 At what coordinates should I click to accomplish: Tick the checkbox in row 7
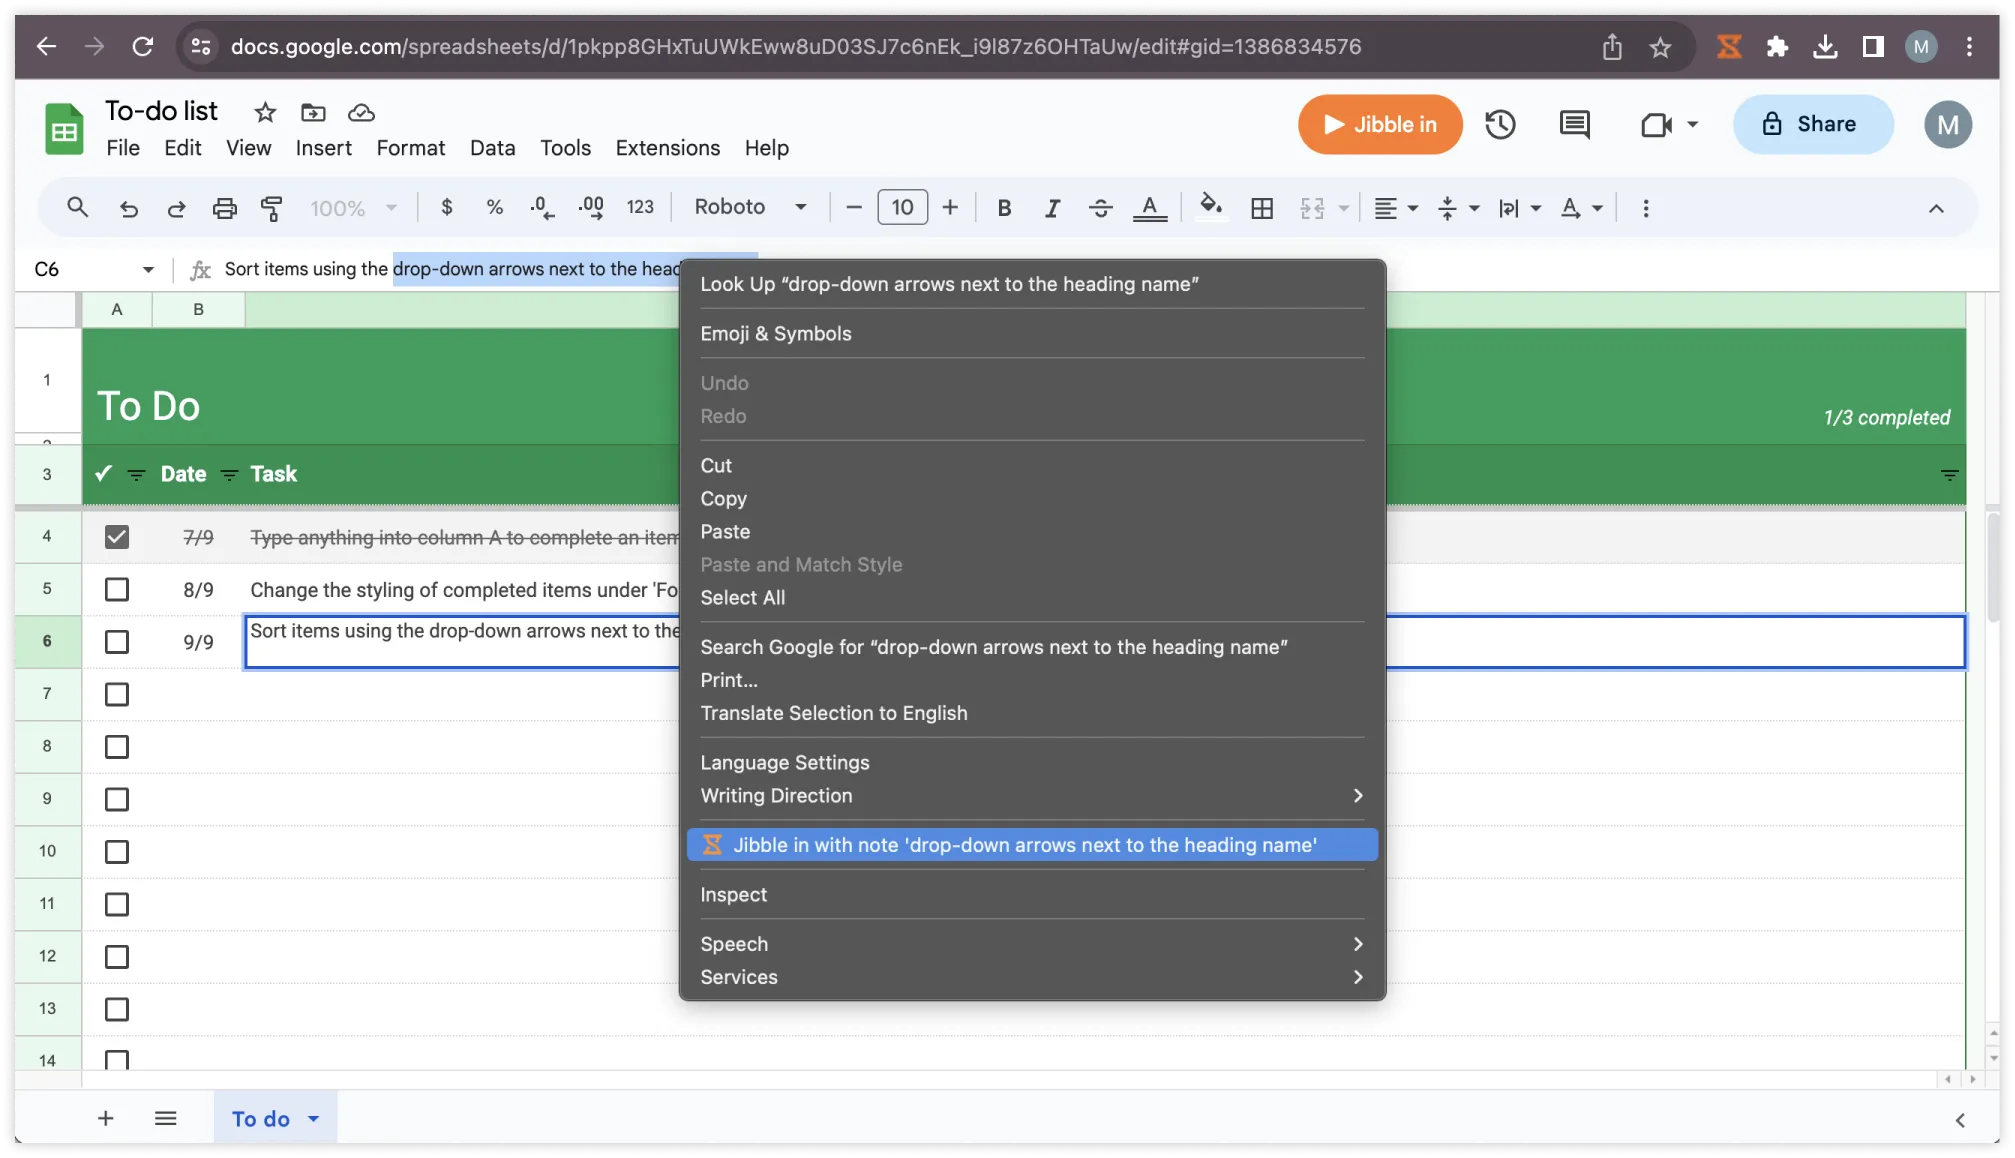(117, 694)
